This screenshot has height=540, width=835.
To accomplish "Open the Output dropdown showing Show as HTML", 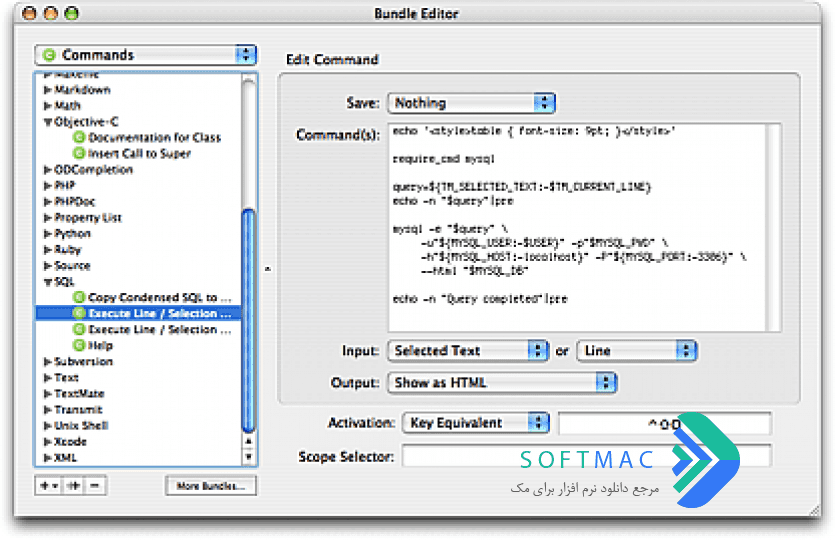I will pyautogui.click(x=502, y=382).
